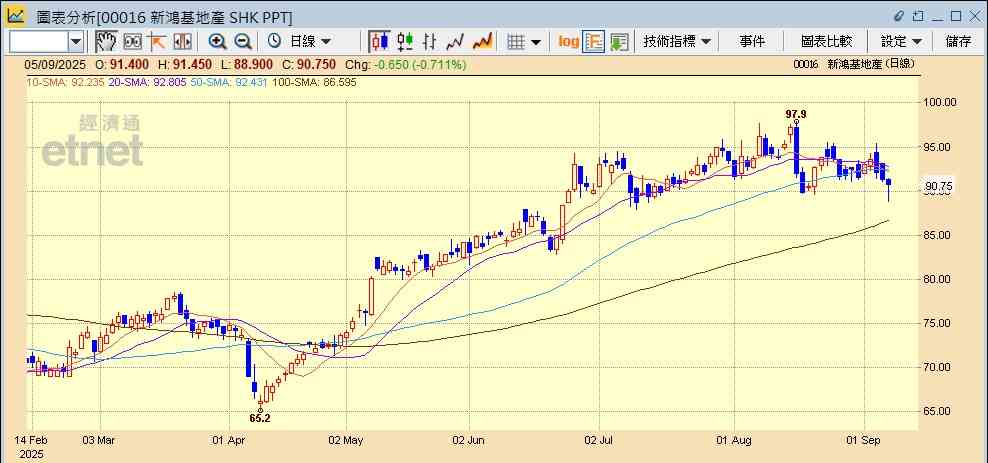The height and width of the screenshot is (463, 988).
Task: Open the 設定 settings dropdown
Action: tap(901, 42)
